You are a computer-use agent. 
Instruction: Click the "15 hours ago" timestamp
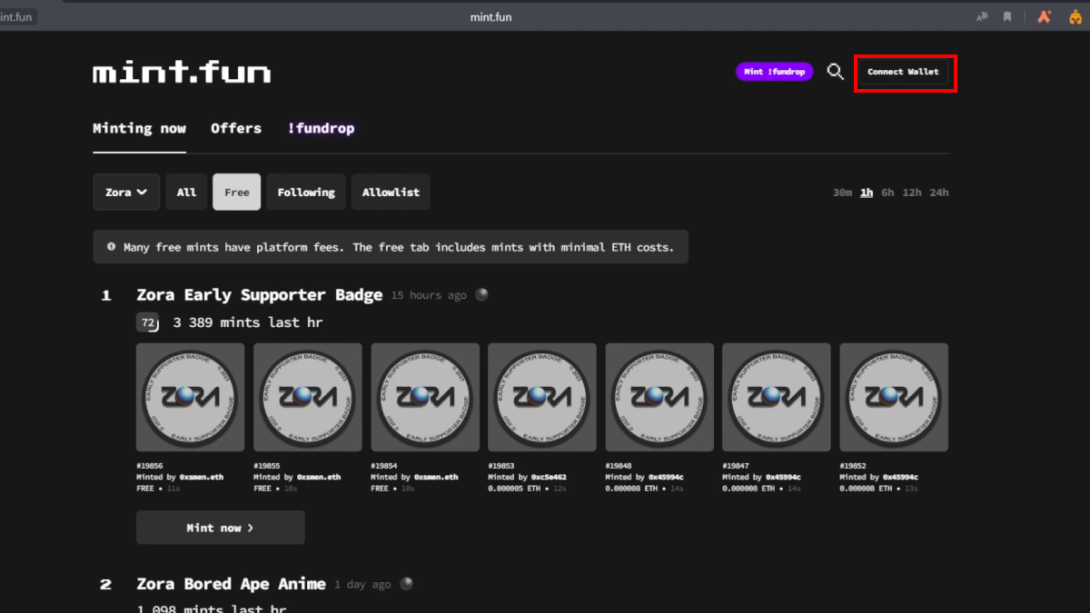[428, 295]
